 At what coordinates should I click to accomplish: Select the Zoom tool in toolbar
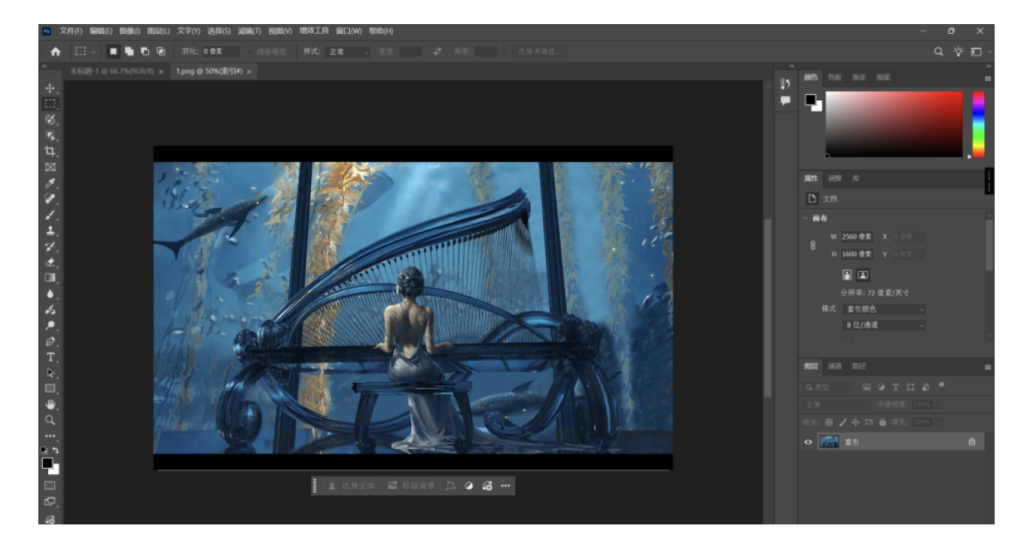(x=50, y=420)
